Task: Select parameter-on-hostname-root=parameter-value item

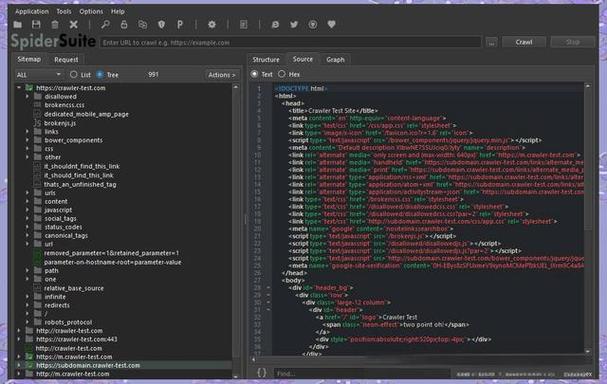Action: [112, 262]
